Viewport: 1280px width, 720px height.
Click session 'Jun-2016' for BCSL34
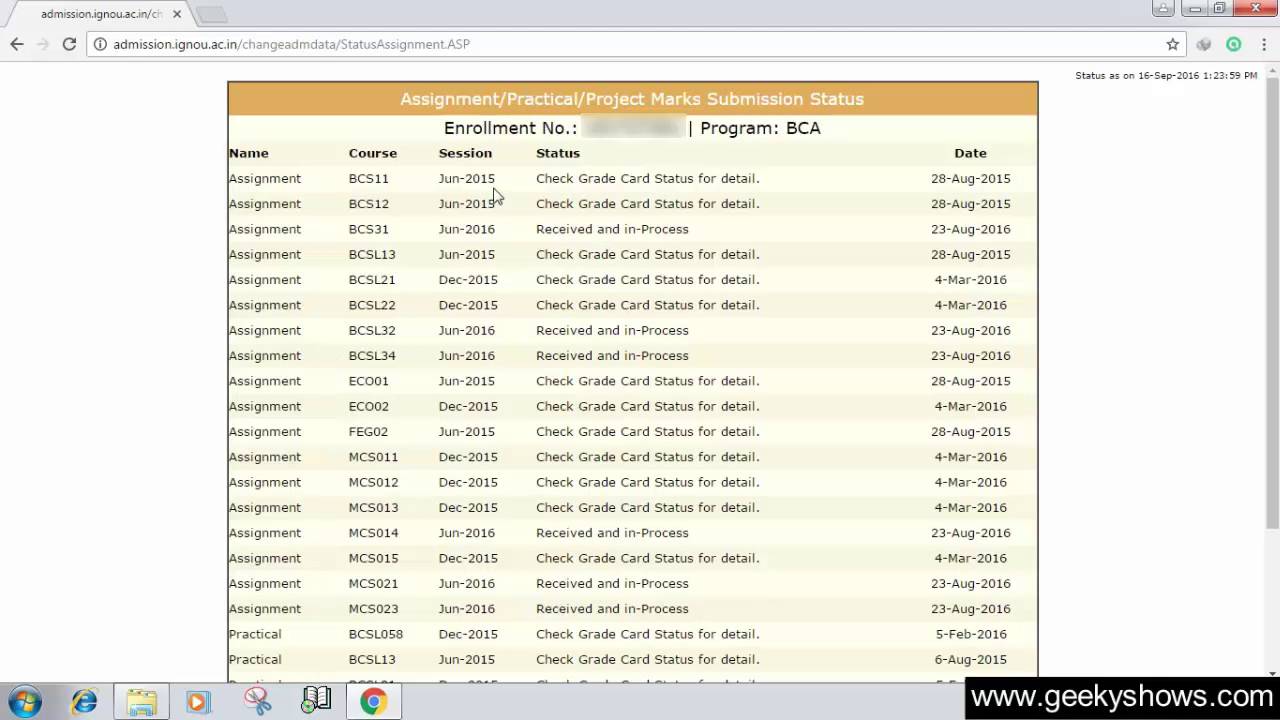[466, 355]
